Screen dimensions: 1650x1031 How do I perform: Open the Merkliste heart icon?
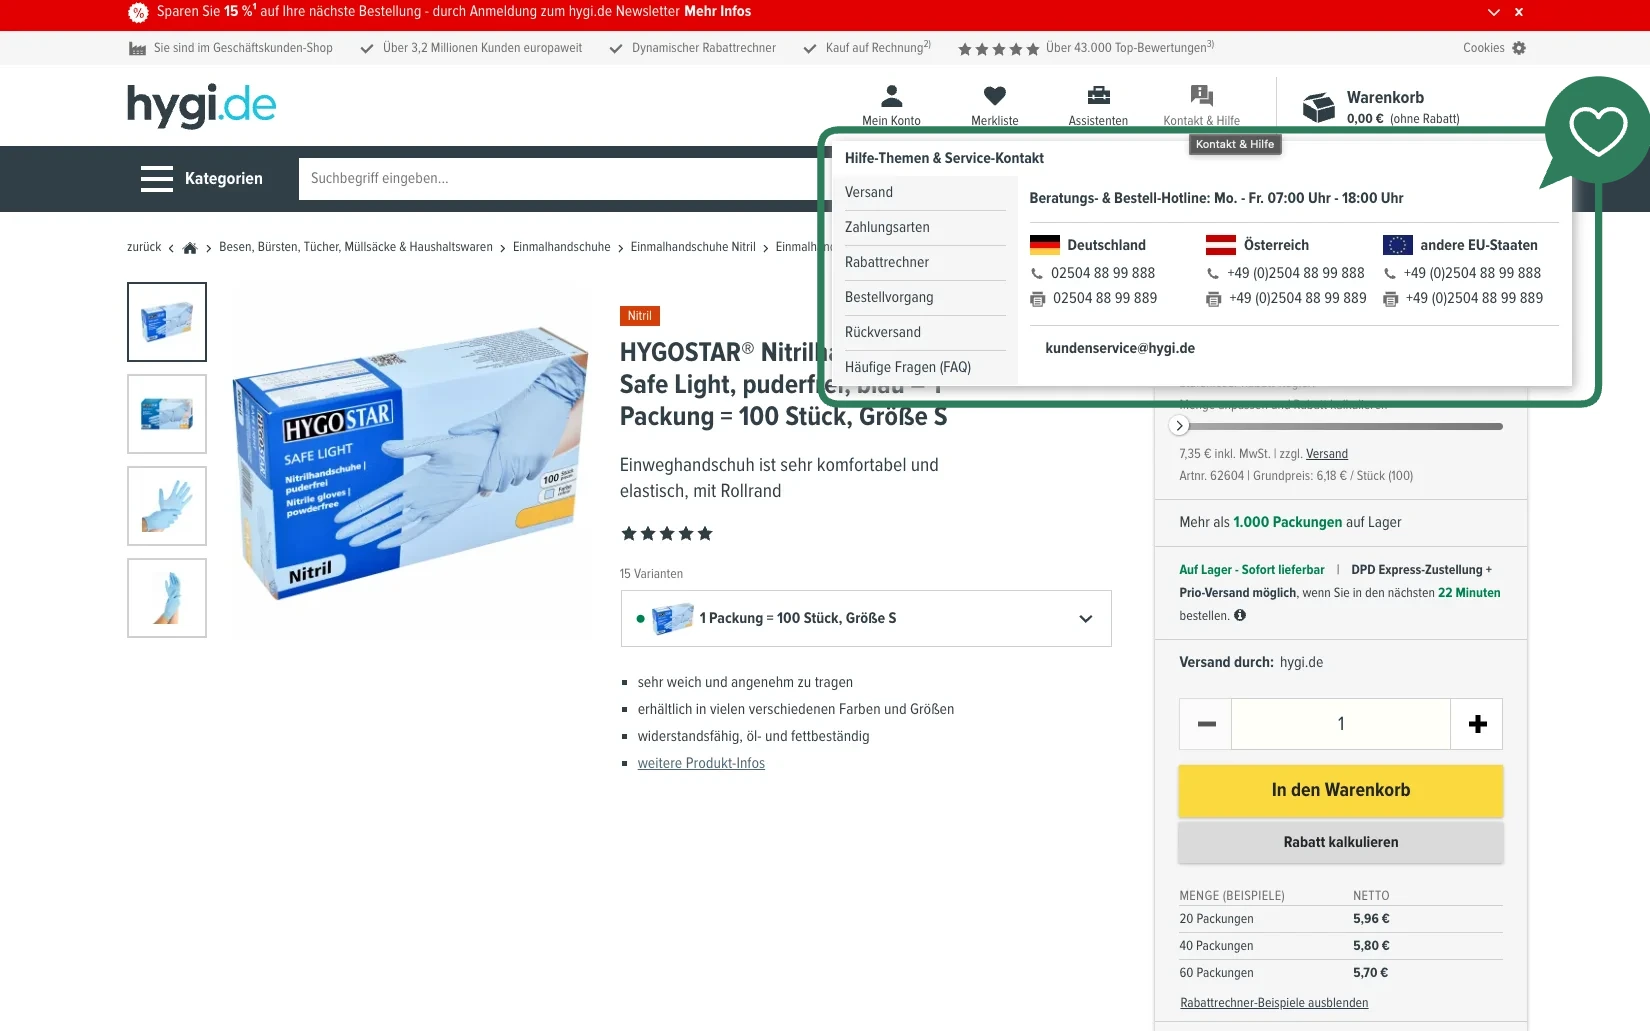tap(994, 96)
